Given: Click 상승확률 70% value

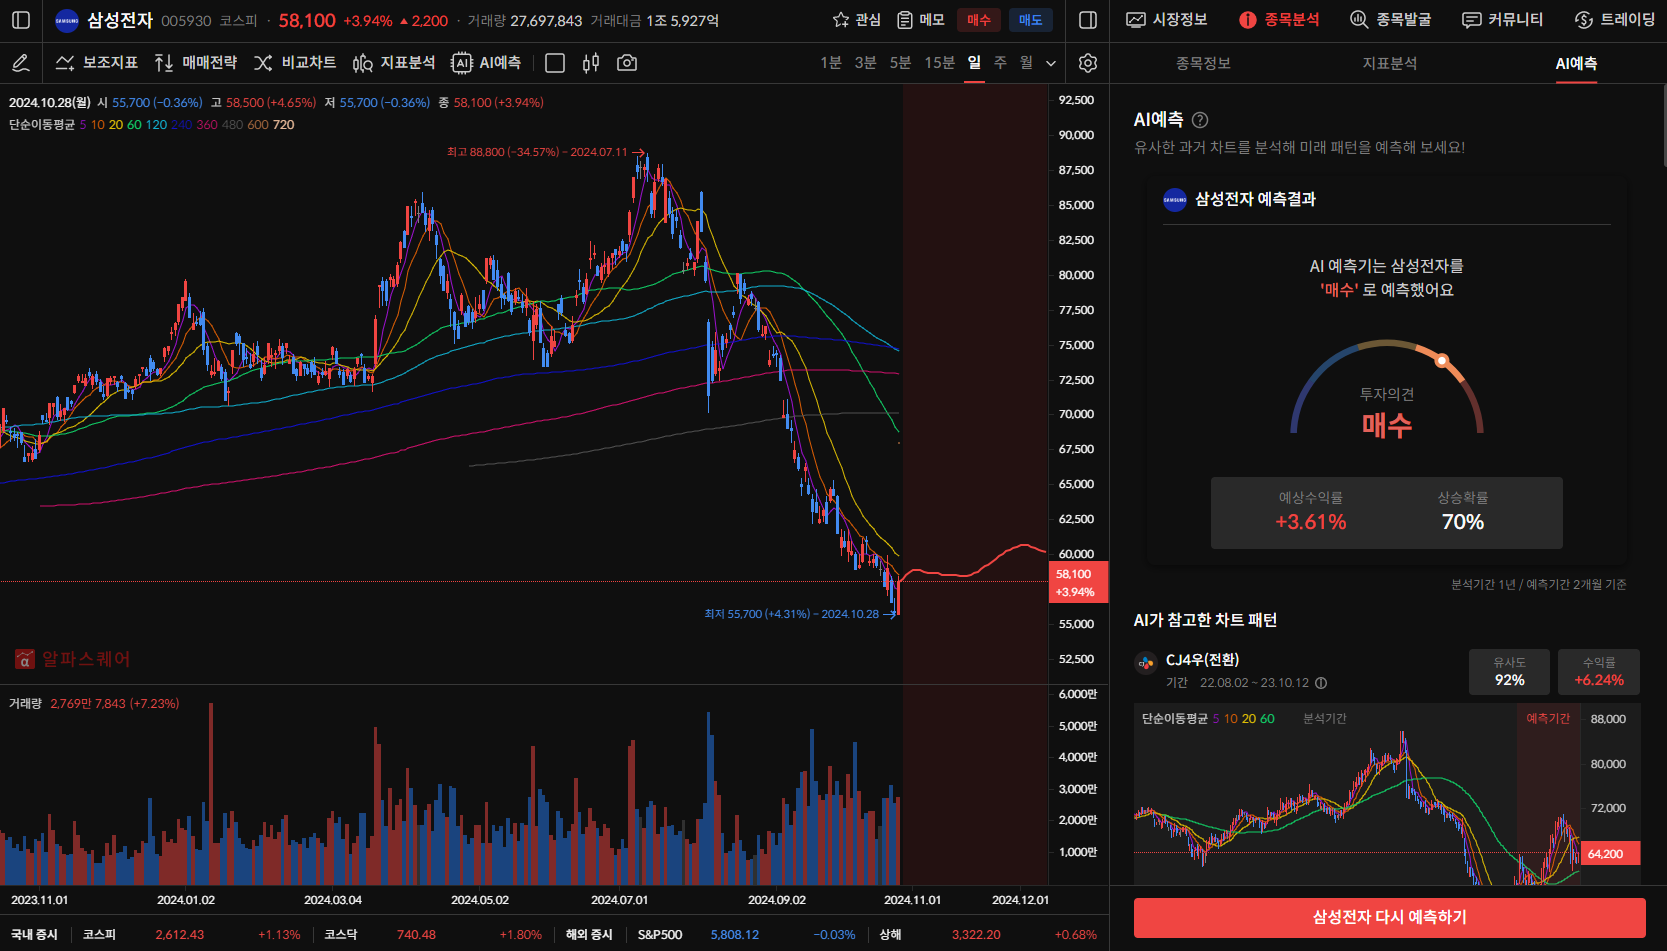Looking at the screenshot, I should click(x=1463, y=522).
